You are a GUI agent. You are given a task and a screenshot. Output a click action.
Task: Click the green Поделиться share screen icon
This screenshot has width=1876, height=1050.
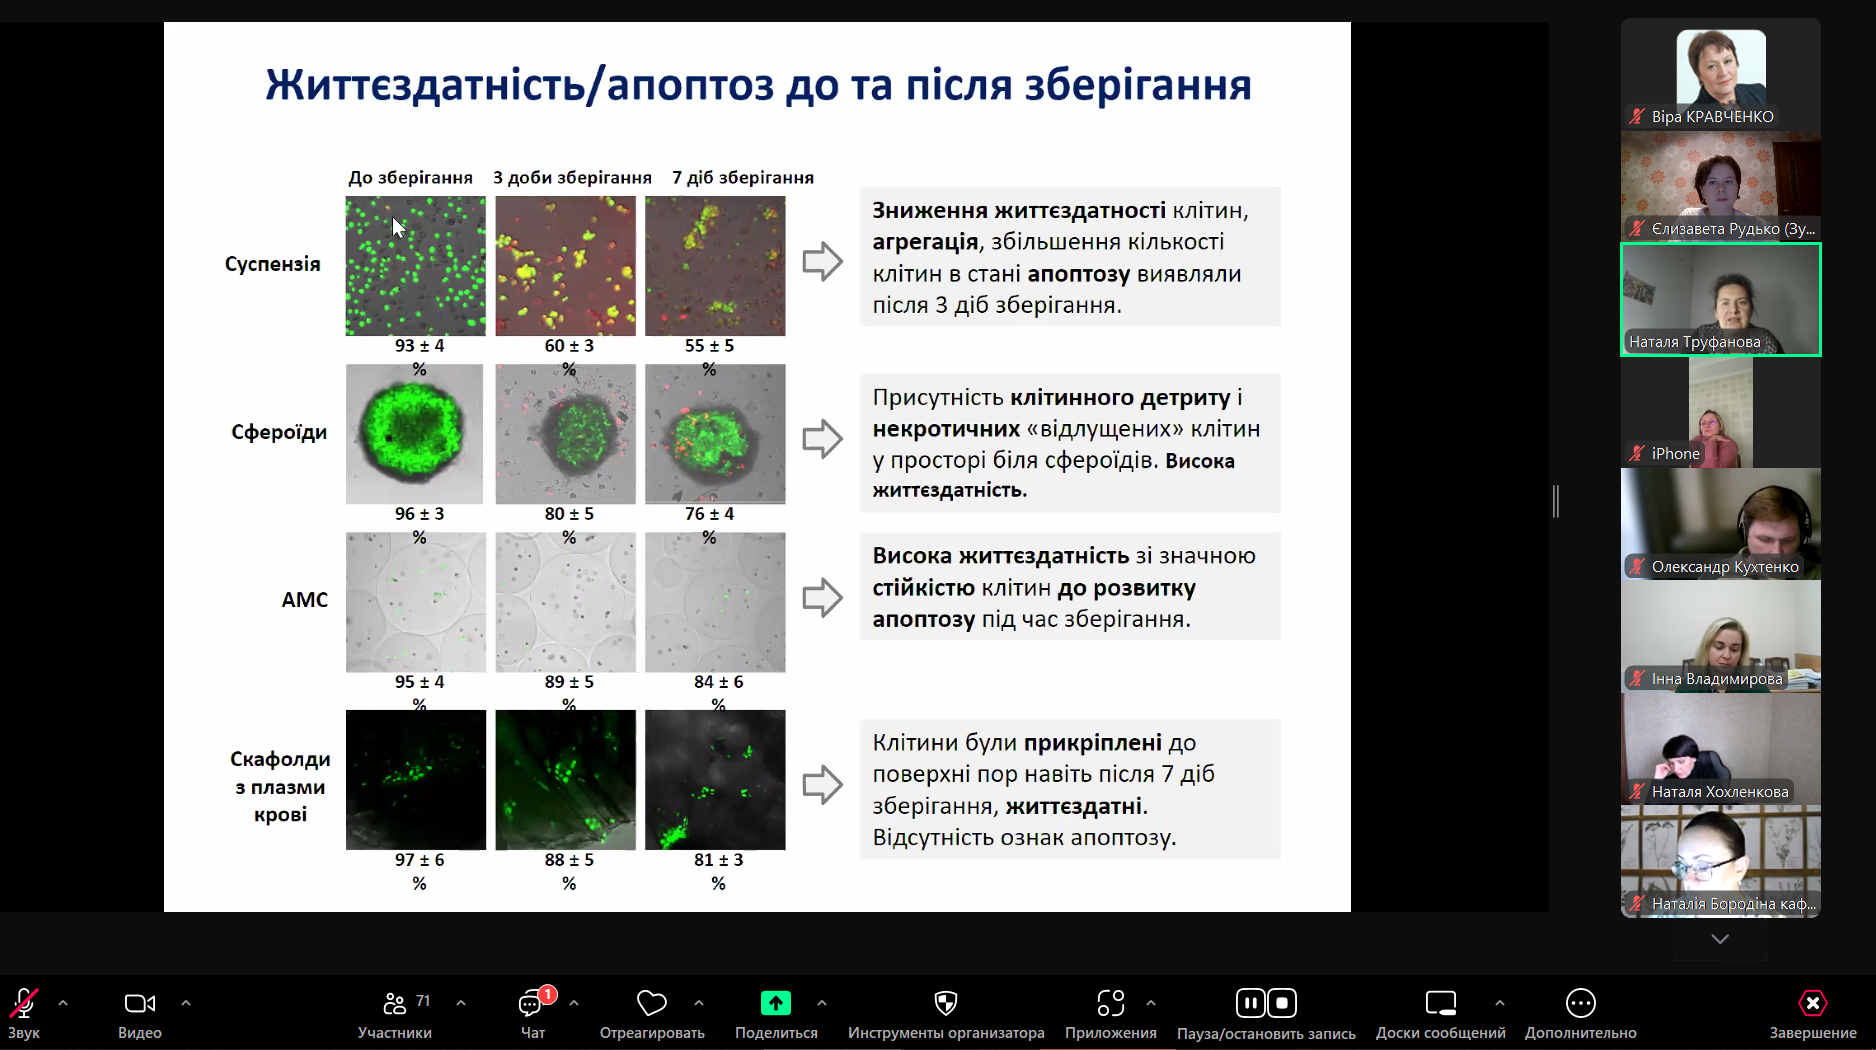776,1003
